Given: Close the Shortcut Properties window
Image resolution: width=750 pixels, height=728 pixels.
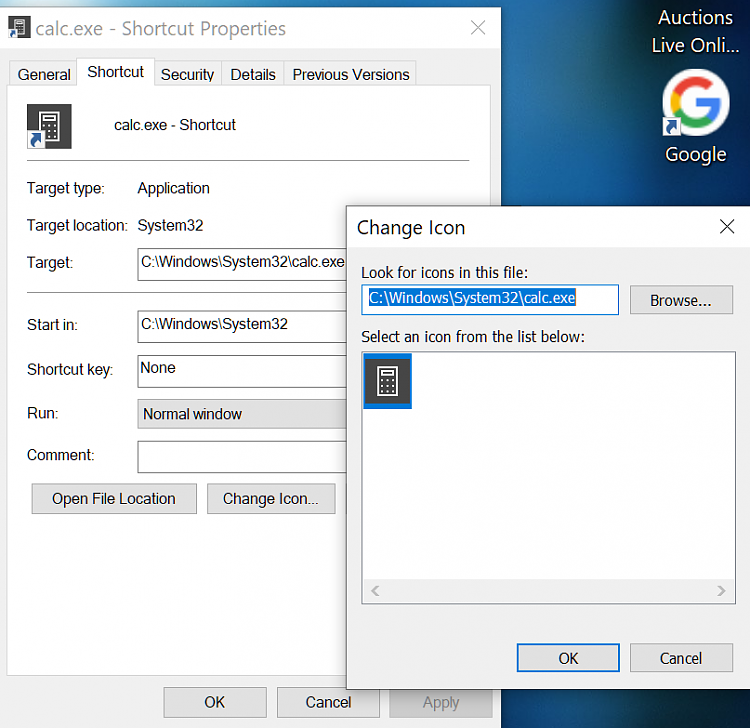Looking at the screenshot, I should tap(478, 28).
